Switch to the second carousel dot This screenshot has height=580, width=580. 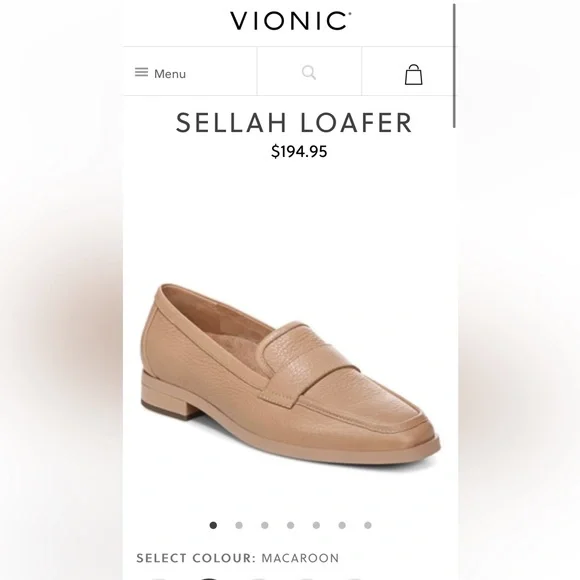click(x=239, y=525)
